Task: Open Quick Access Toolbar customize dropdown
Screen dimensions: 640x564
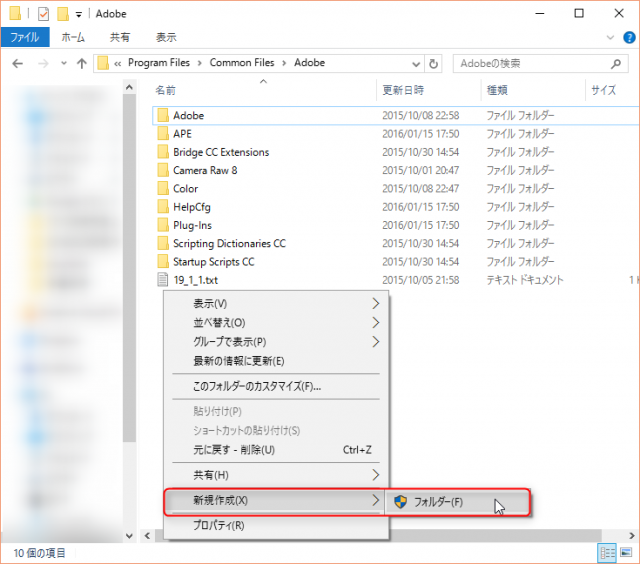Action: [78, 14]
